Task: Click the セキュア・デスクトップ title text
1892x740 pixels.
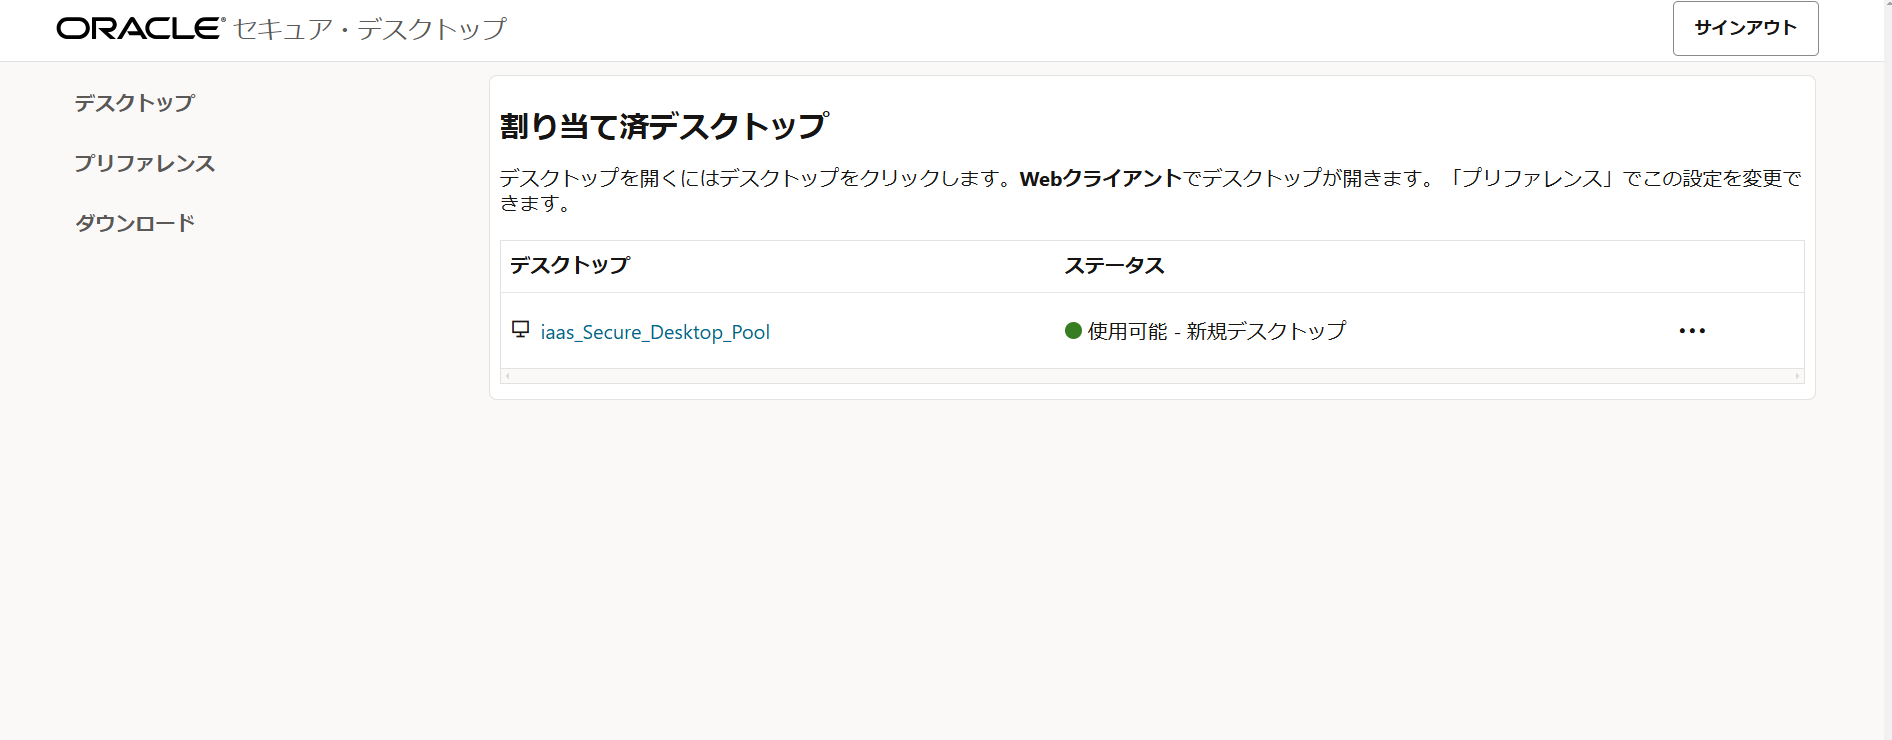Action: pos(370,29)
